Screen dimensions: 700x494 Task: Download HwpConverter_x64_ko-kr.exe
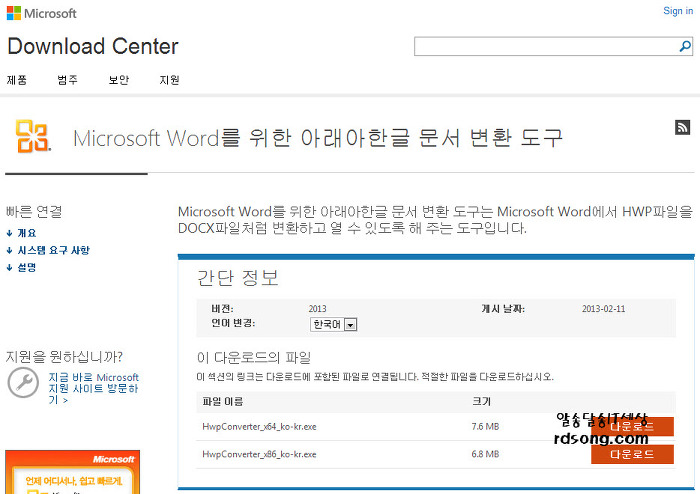coord(631,427)
